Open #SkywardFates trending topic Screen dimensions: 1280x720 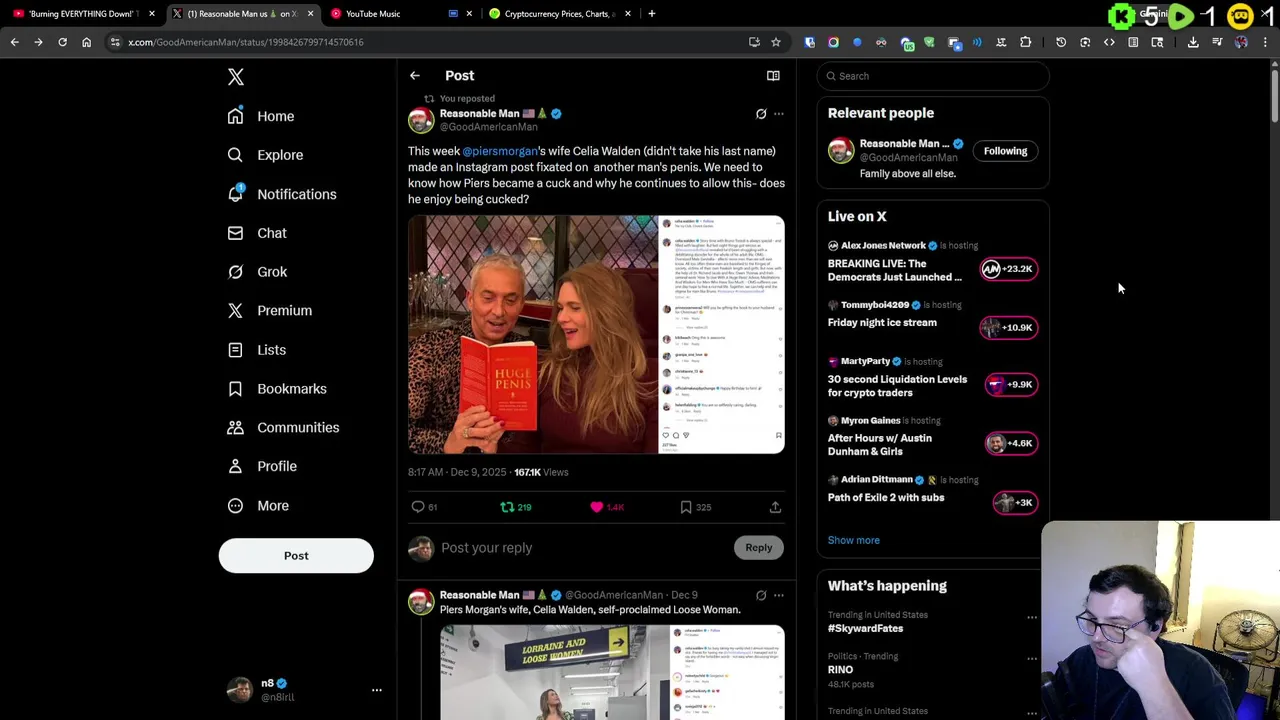pyautogui.click(x=866, y=628)
